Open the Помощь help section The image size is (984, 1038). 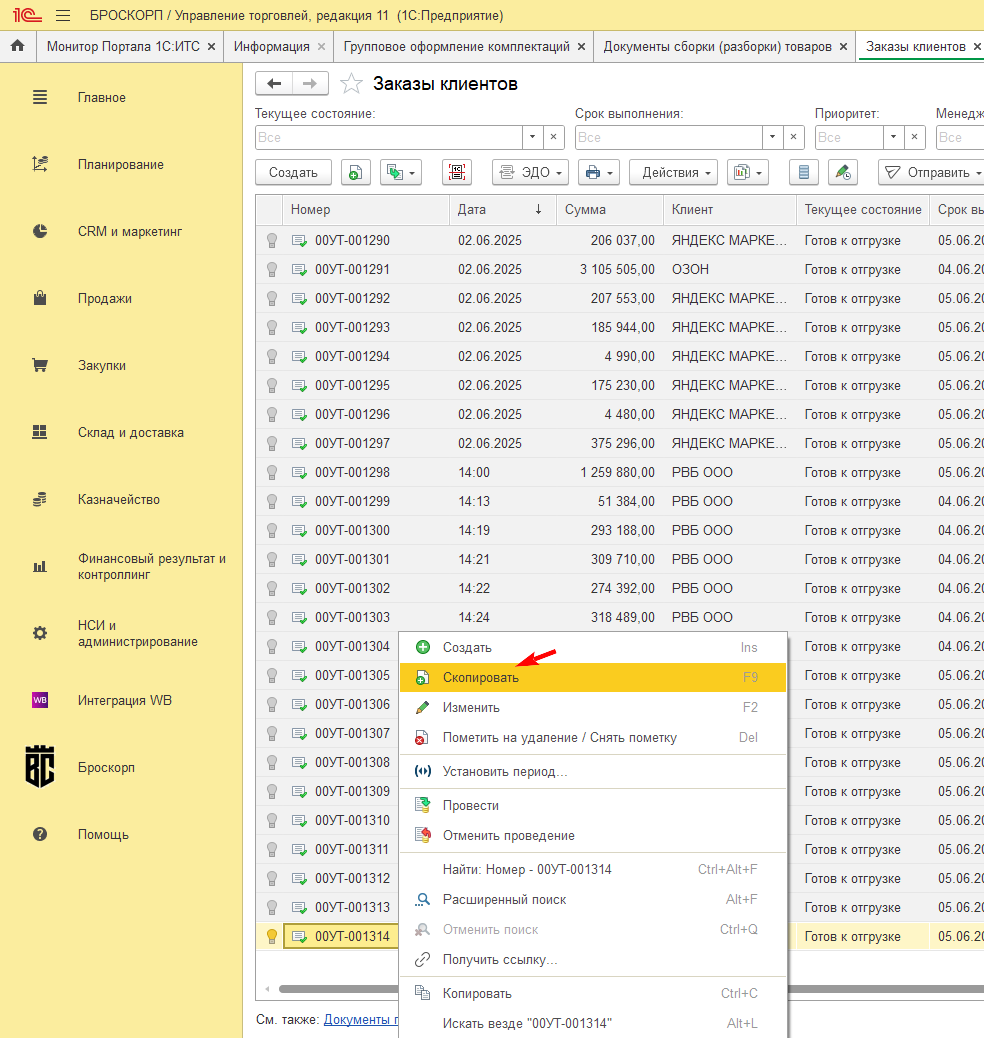point(103,834)
